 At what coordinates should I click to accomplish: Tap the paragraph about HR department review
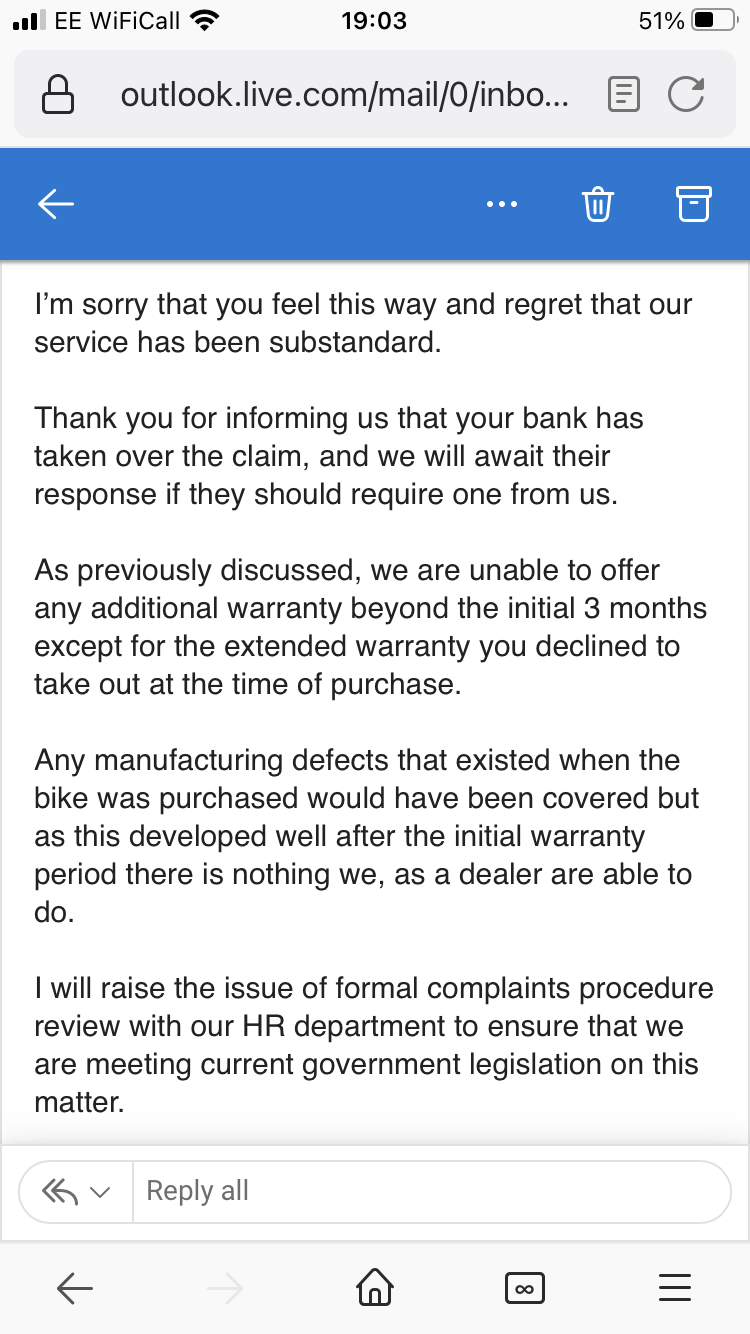pyautogui.click(x=374, y=1046)
